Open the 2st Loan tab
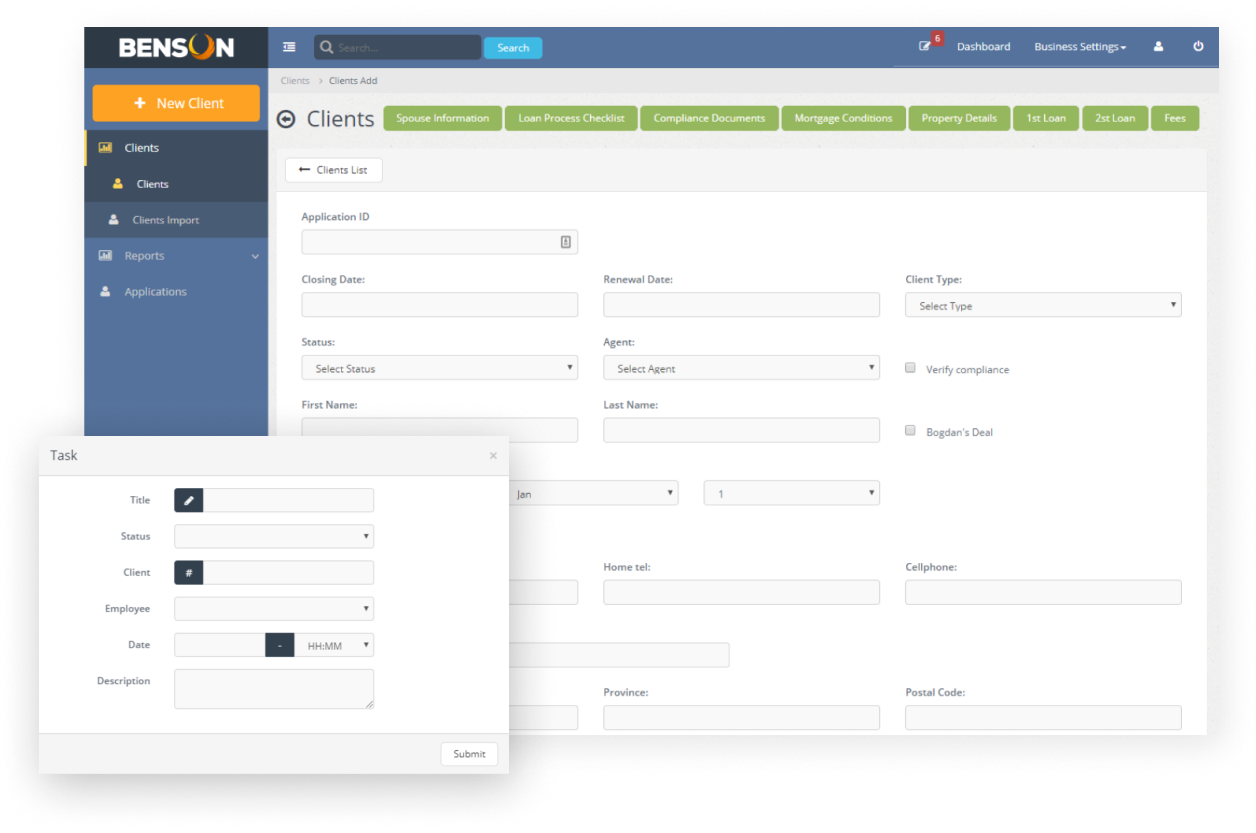The image size is (1256, 833). coord(1115,118)
